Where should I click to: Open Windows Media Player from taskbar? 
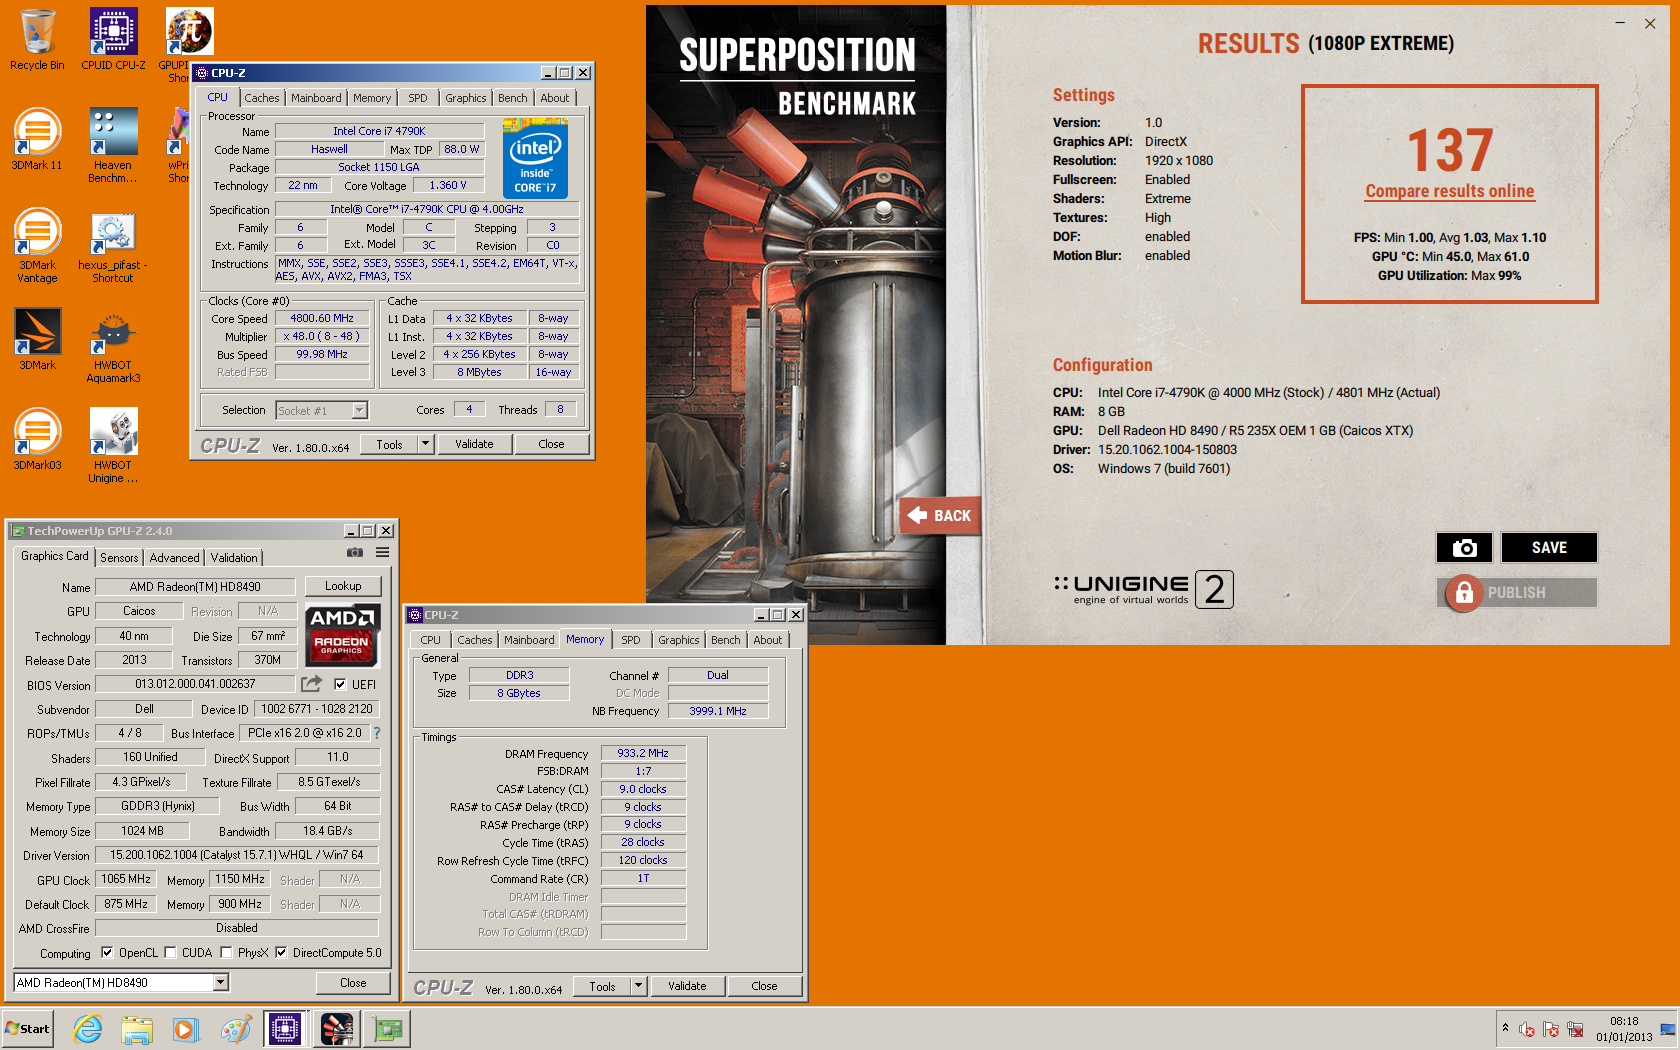[185, 1029]
